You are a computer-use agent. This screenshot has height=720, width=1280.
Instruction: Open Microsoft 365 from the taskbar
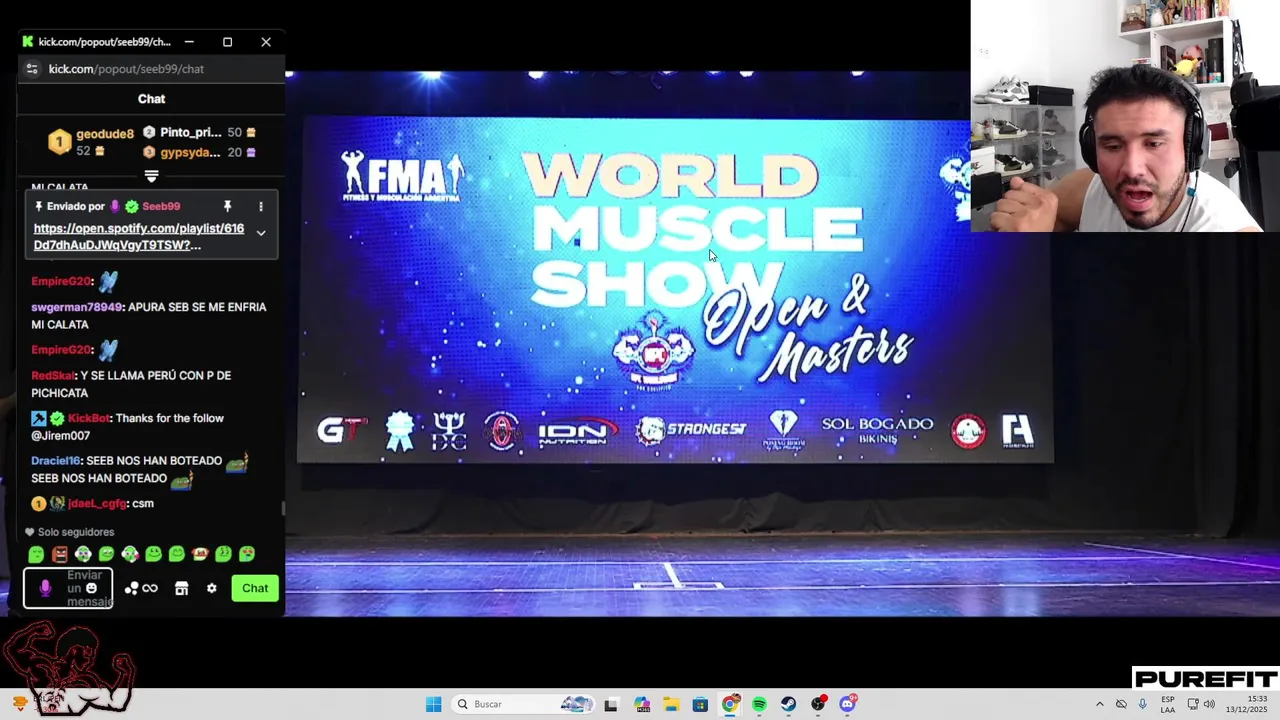[642, 704]
